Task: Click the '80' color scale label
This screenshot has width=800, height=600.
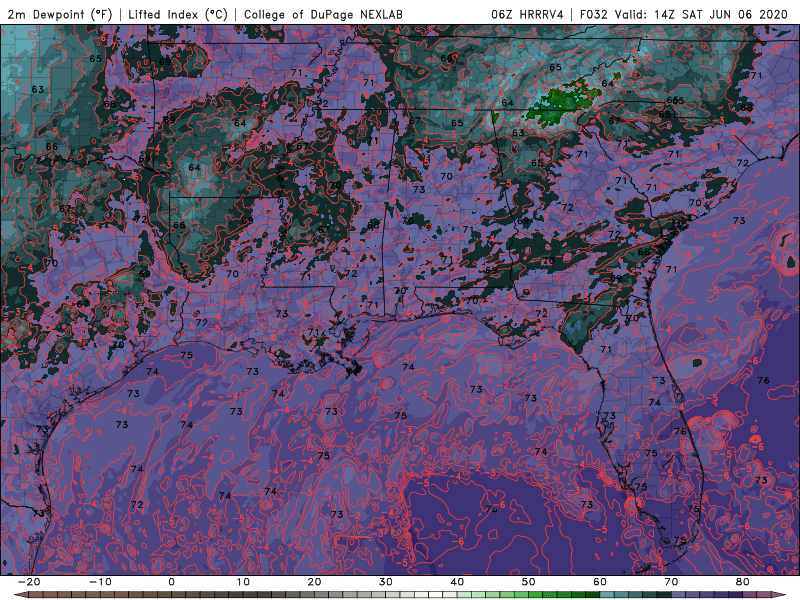Action: [743, 582]
